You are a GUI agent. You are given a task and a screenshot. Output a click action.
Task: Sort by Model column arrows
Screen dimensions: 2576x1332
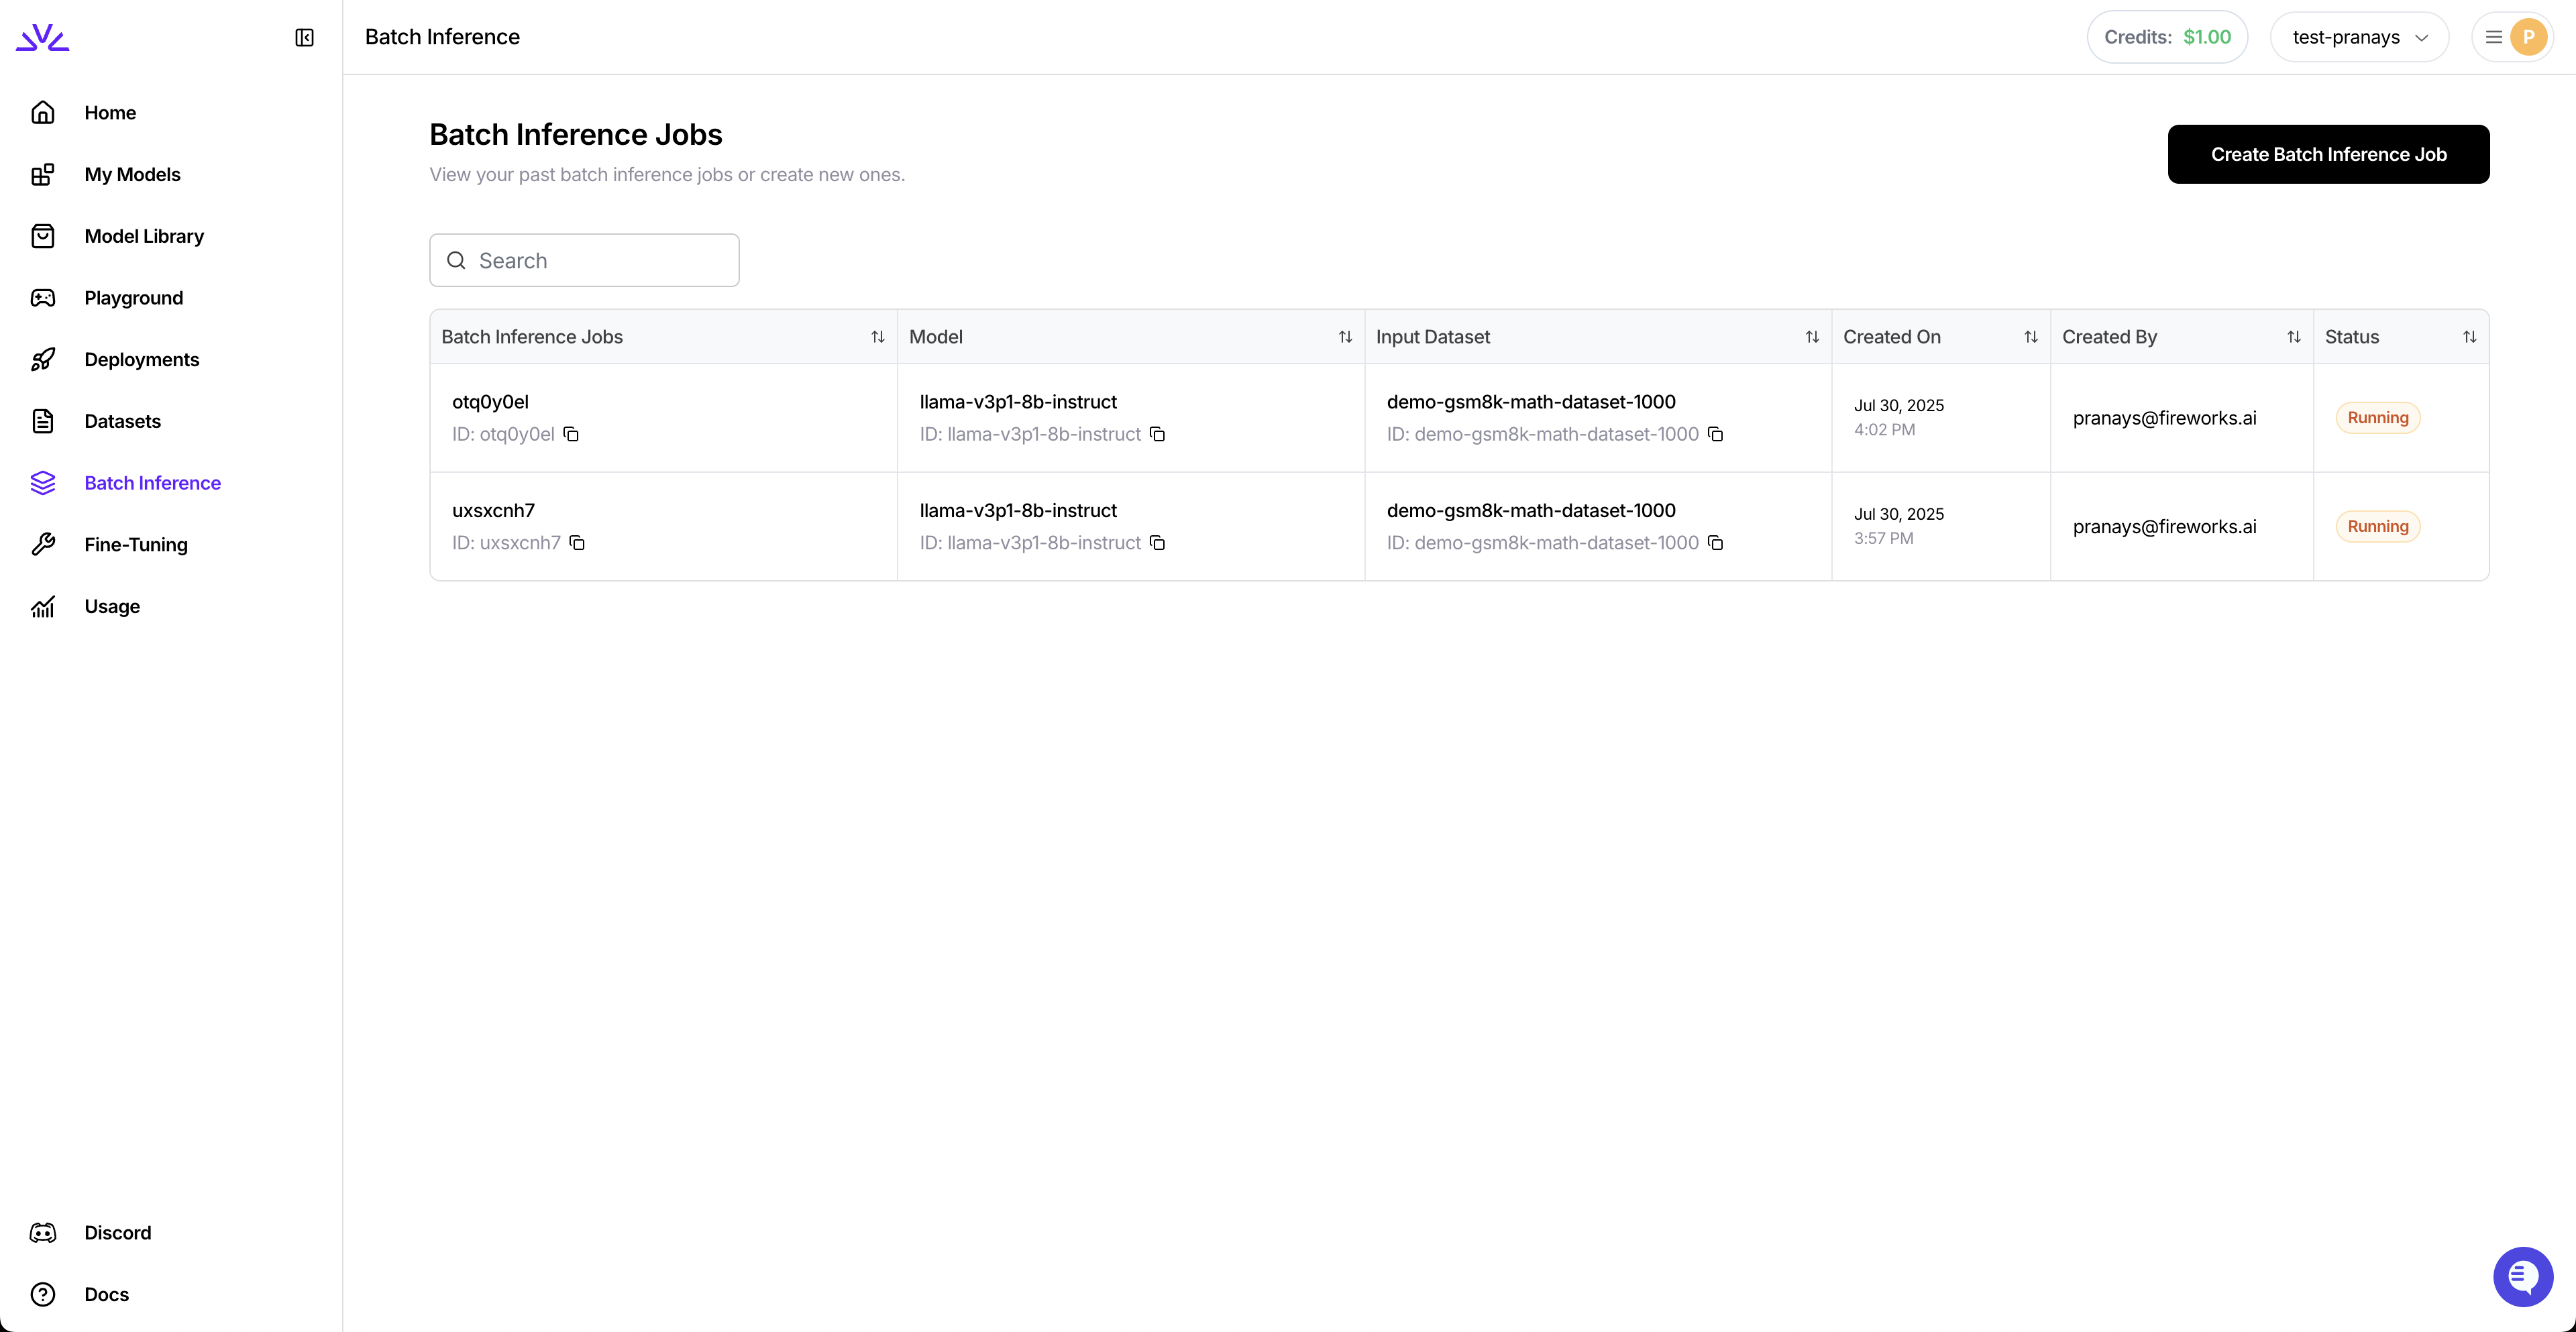[x=1345, y=337]
